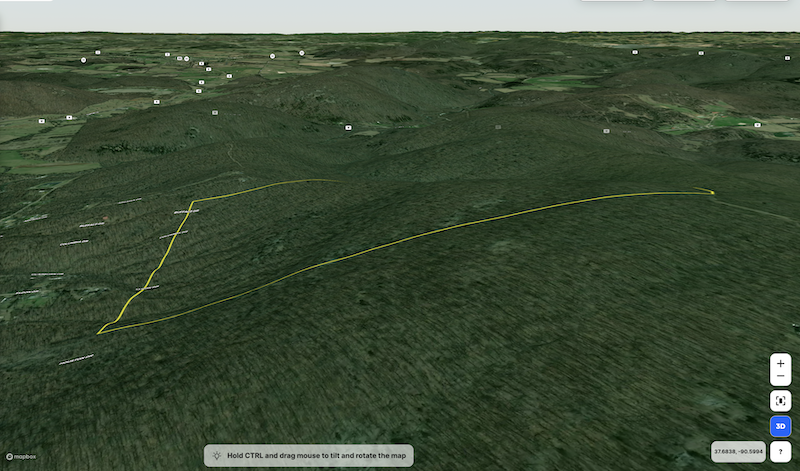800x471 pixels.
Task: Click the yellow route's sharp bottom-left corner
Action: pos(99,332)
